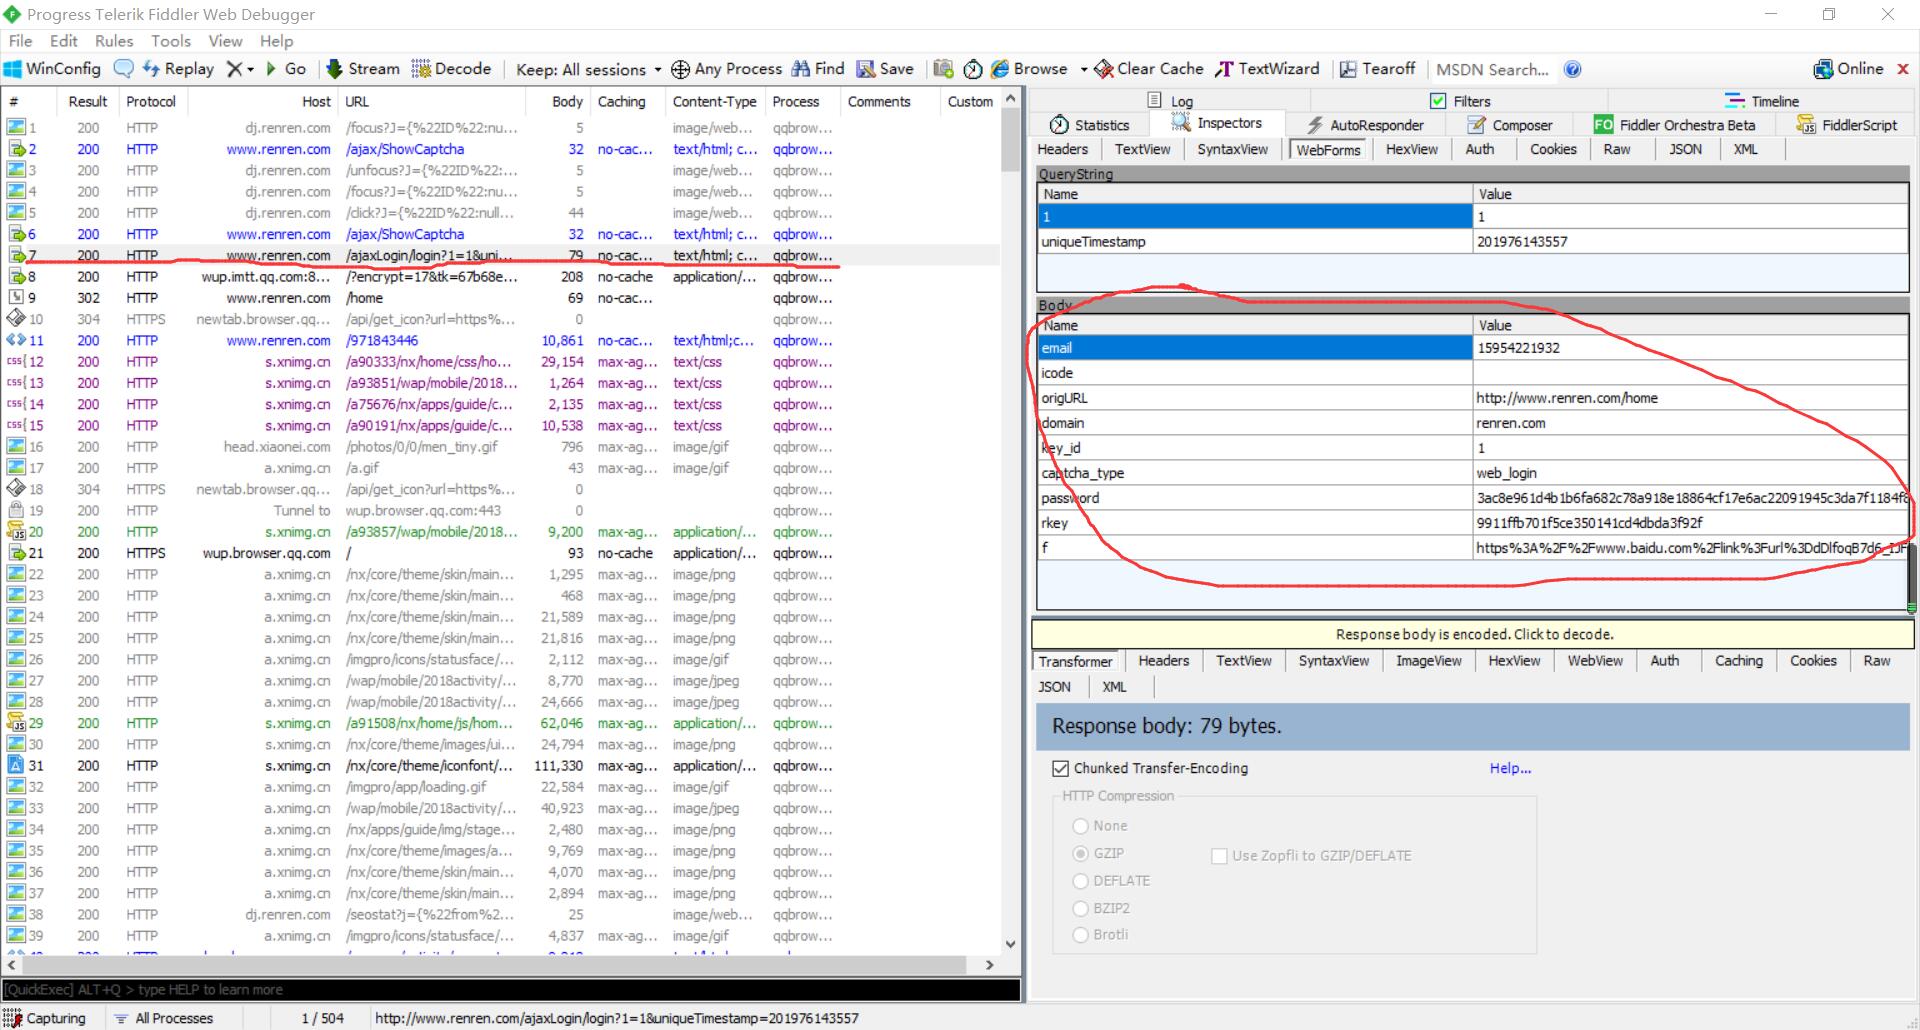
Task: Open the blue help question icon
Action: (x=1572, y=69)
